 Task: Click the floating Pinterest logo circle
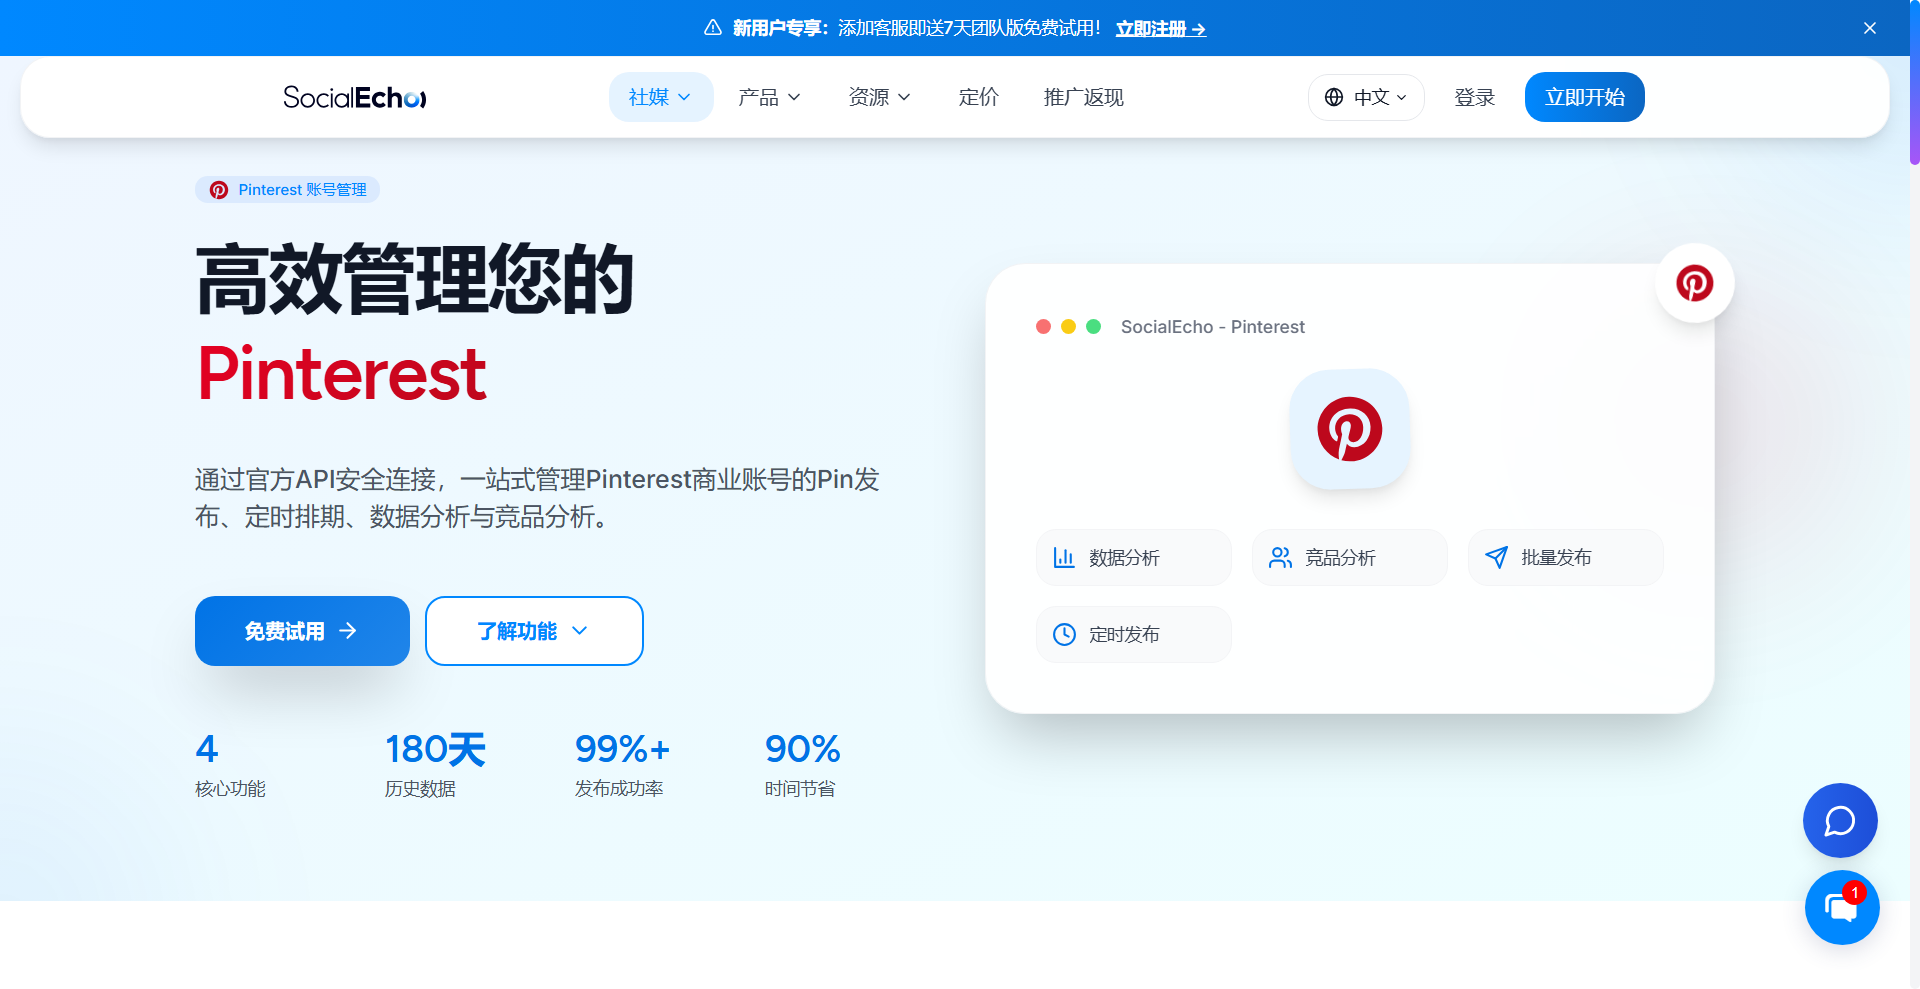[1695, 283]
